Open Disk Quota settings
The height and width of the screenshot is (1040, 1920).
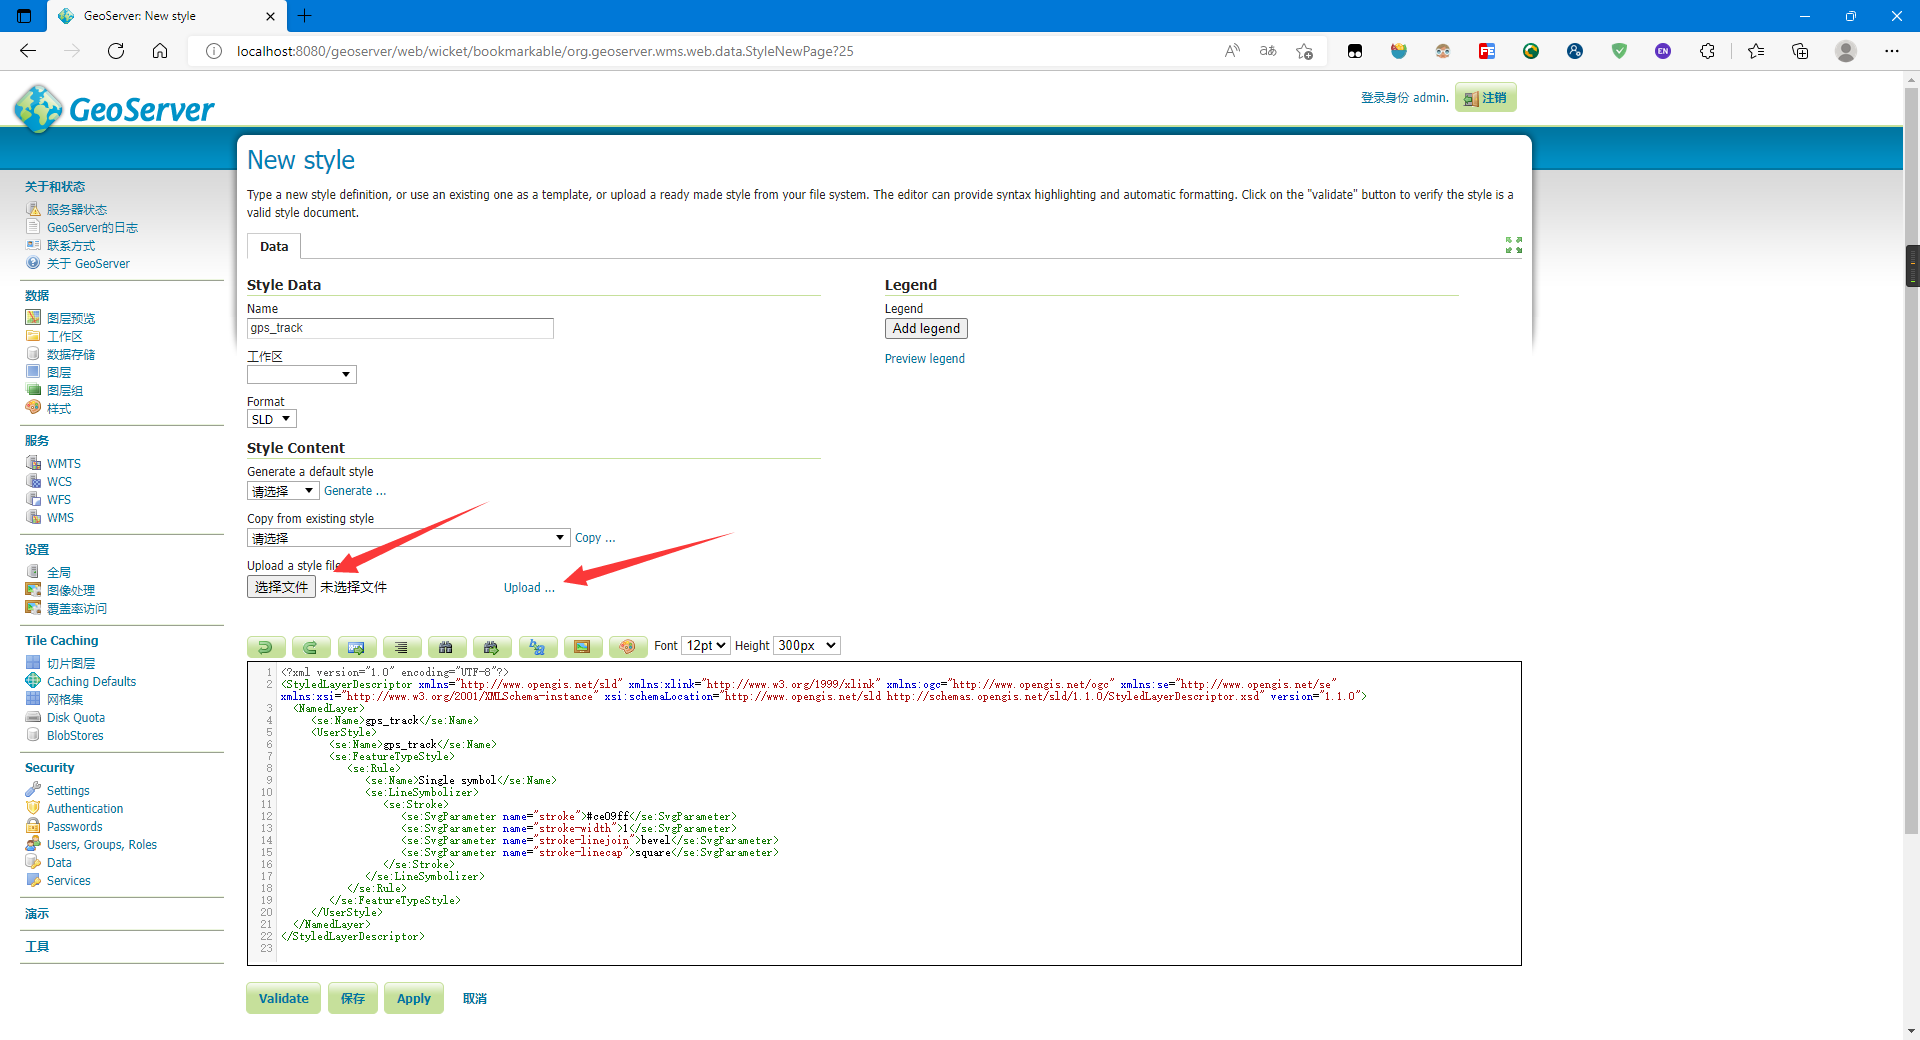(x=76, y=718)
